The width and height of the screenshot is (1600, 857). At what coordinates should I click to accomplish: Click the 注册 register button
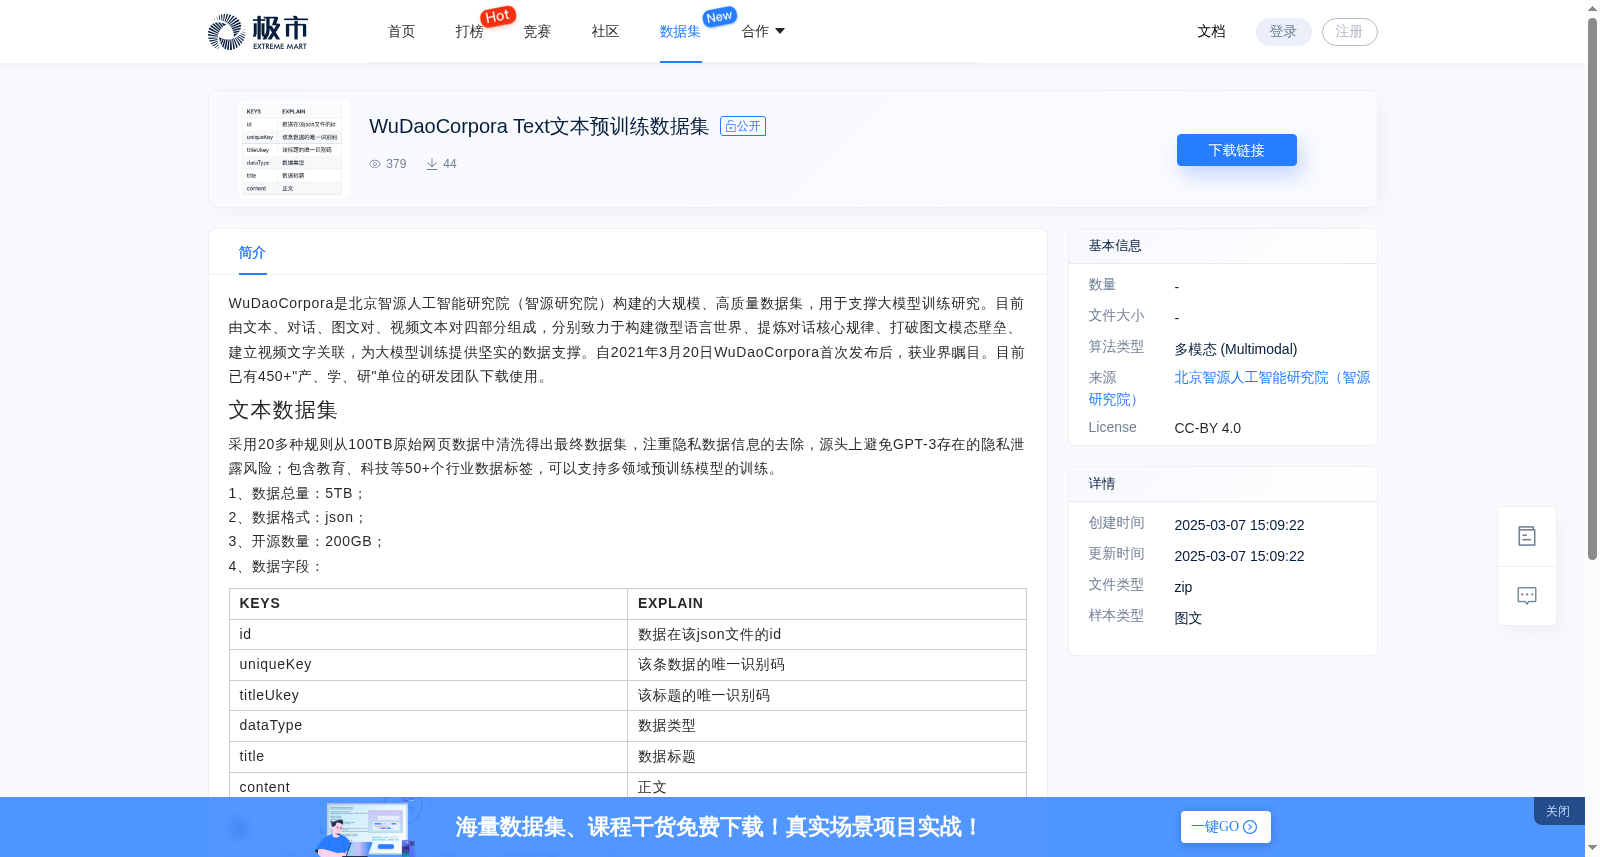tap(1350, 32)
